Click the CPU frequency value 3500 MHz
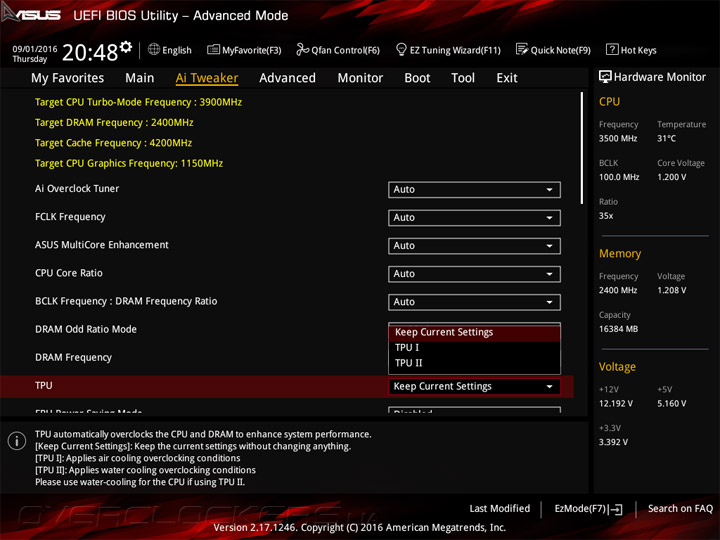 coord(618,138)
